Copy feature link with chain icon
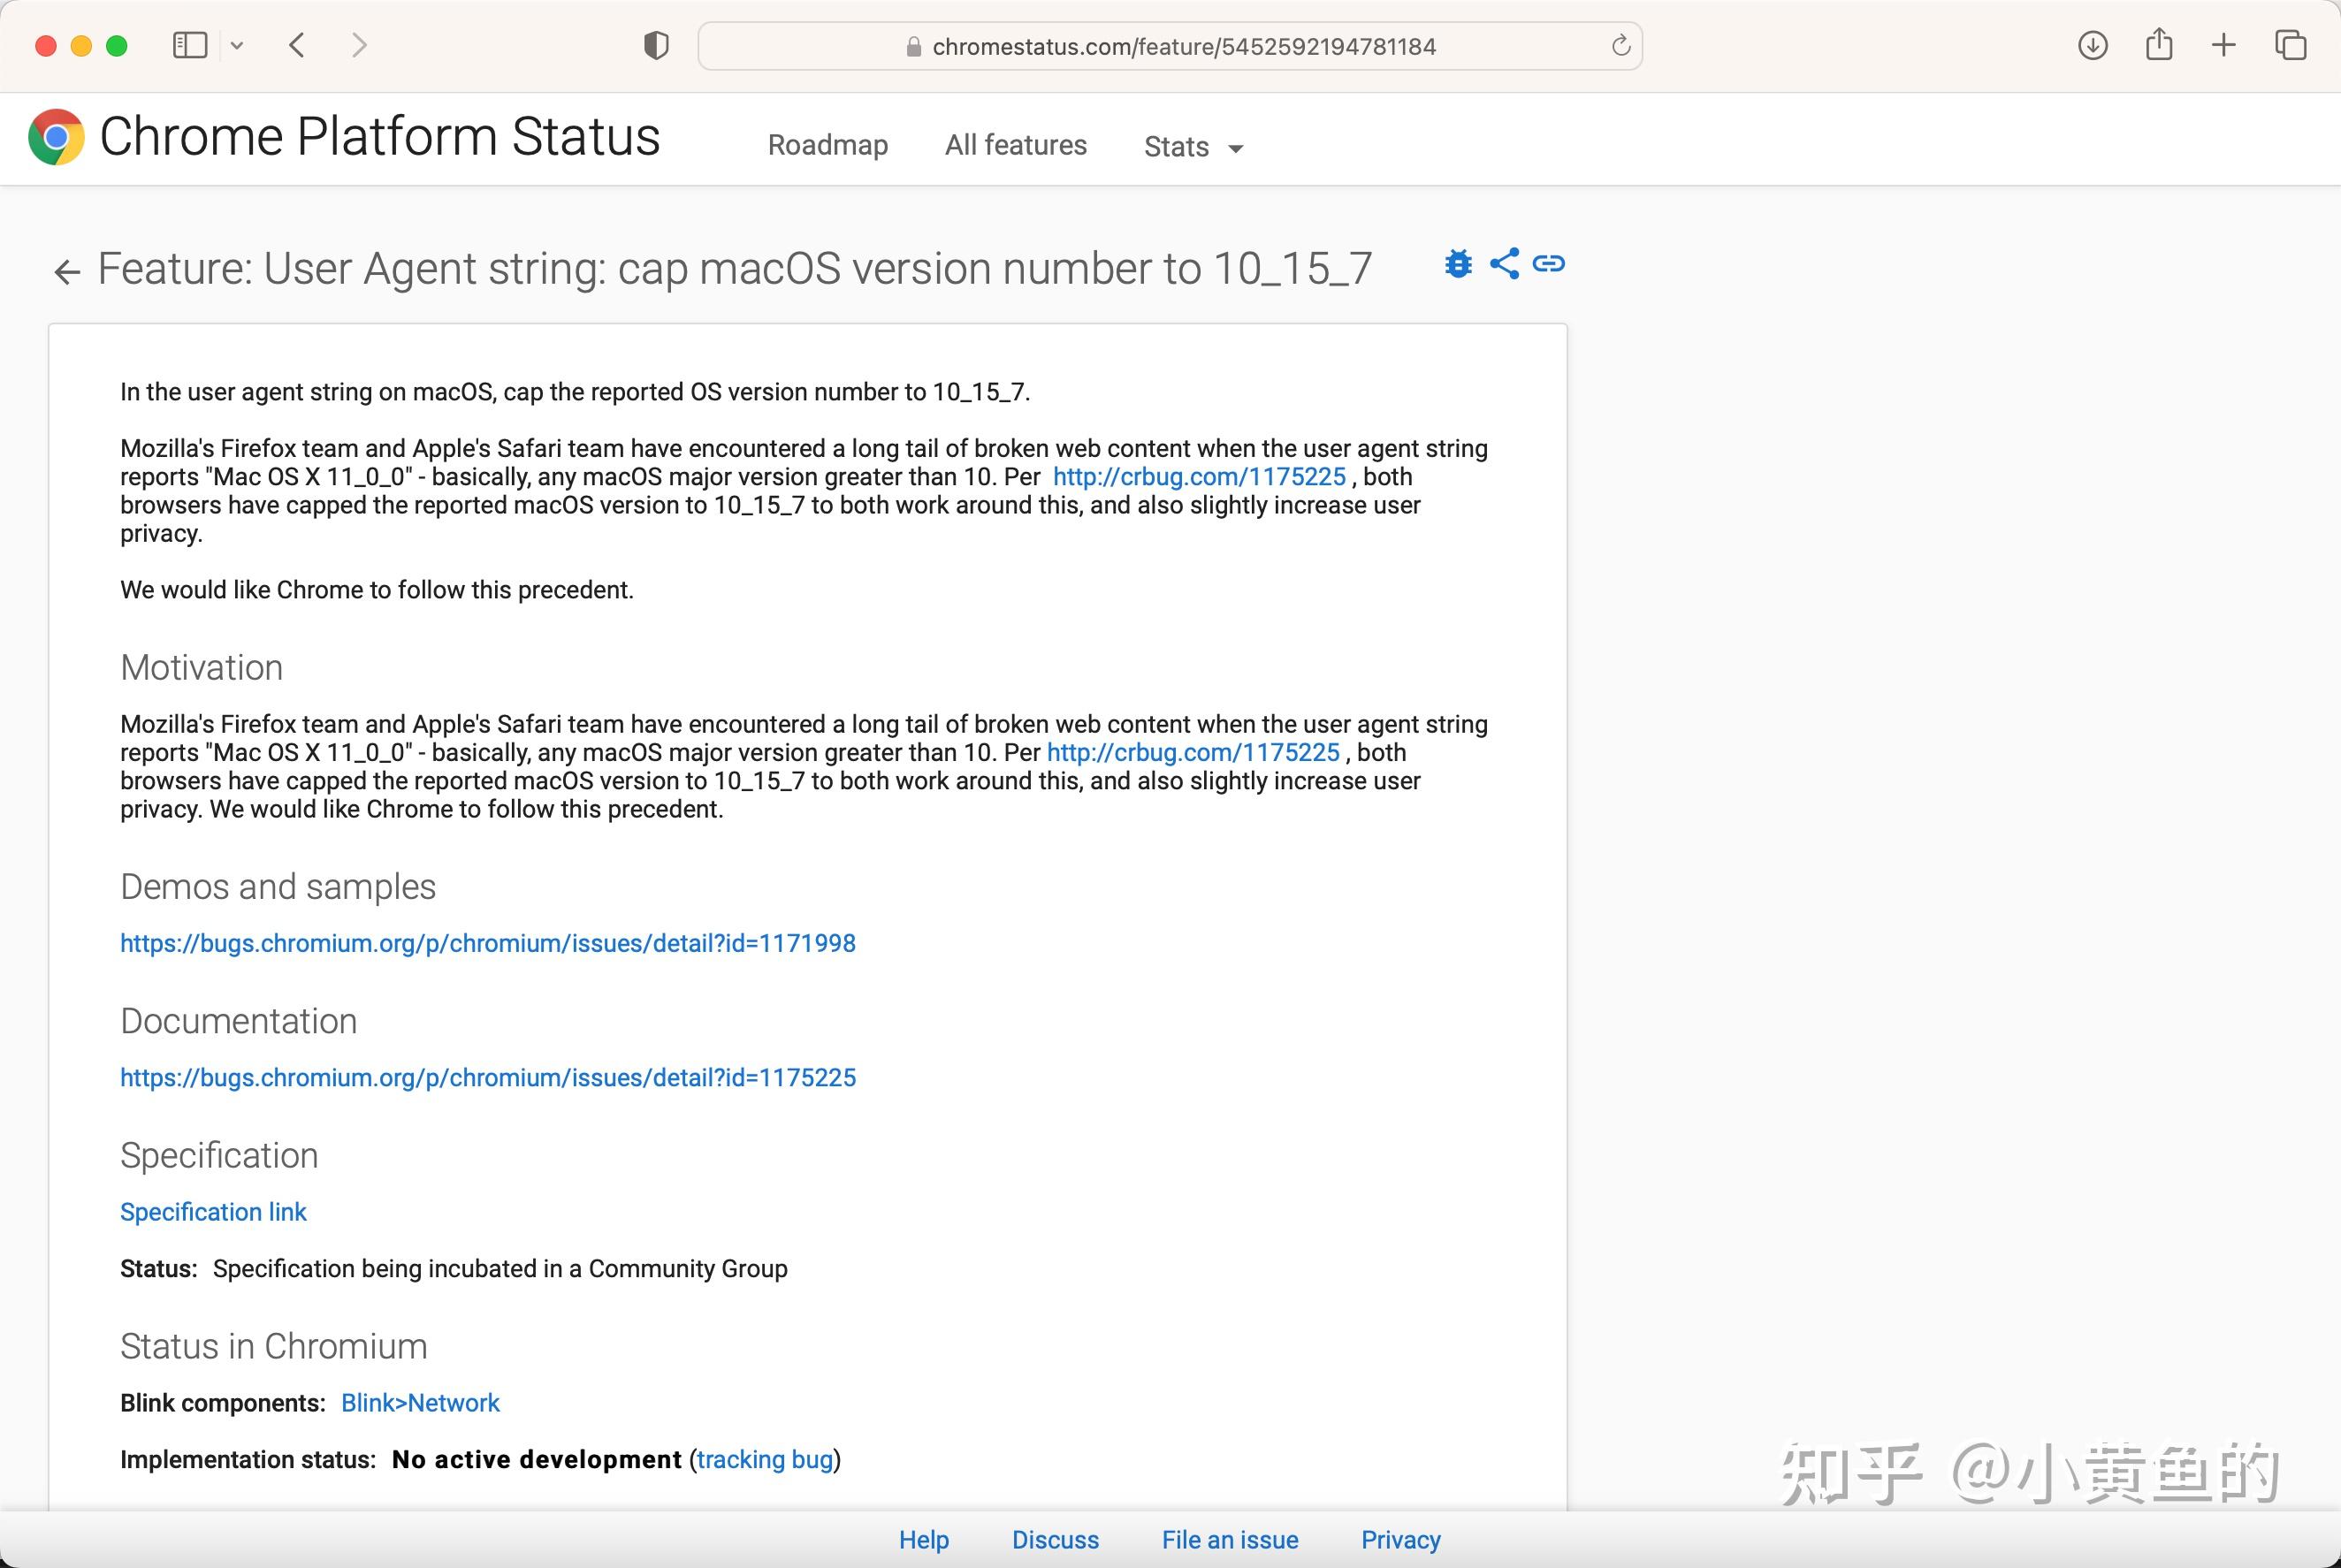Viewport: 2341px width, 1568px height. click(1549, 264)
